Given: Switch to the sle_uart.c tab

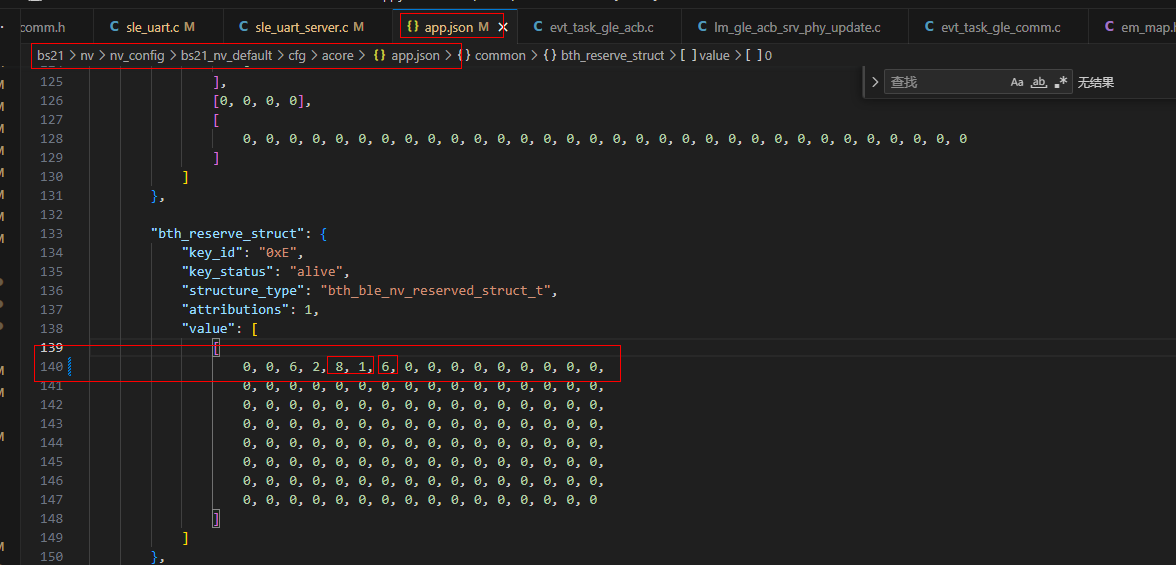Looking at the screenshot, I should tap(153, 27).
